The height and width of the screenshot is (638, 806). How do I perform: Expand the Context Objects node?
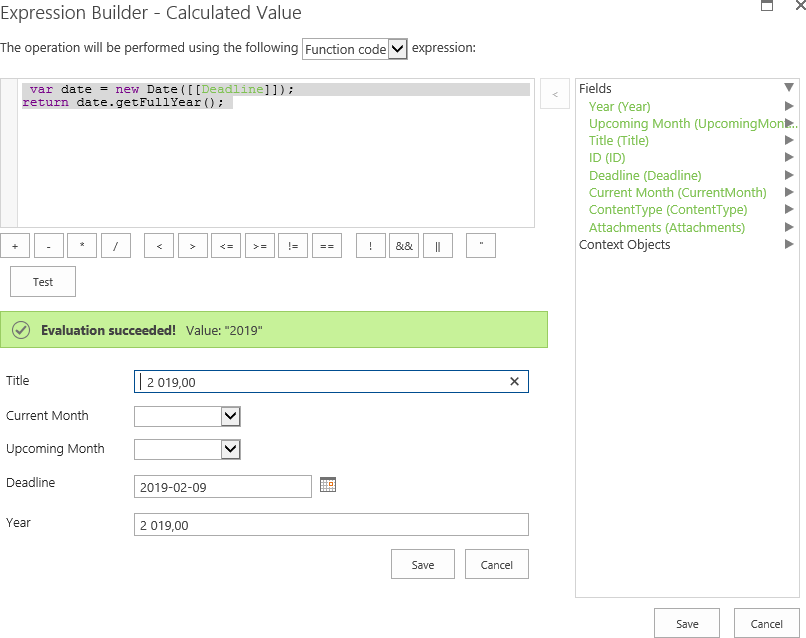[x=789, y=244]
